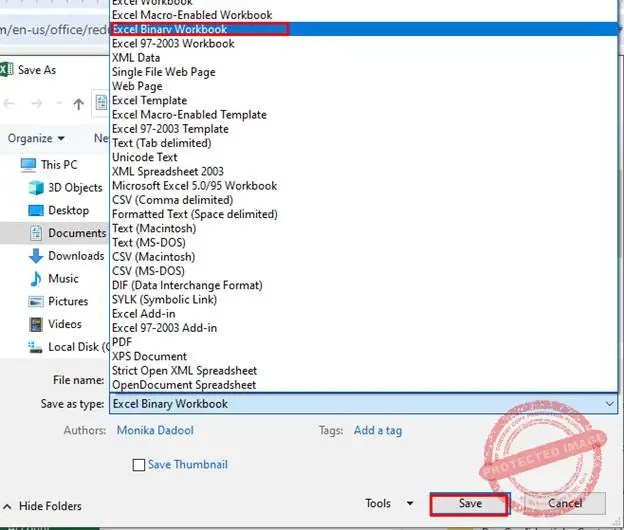The height and width of the screenshot is (530, 624).
Task: Choose Excel Binary Workbook in the list
Action: pos(363,29)
